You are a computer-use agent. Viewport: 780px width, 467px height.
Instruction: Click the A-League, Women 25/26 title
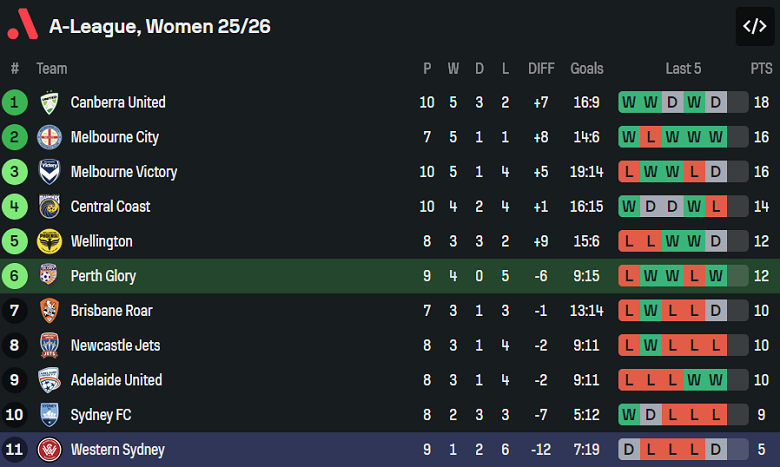[160, 26]
